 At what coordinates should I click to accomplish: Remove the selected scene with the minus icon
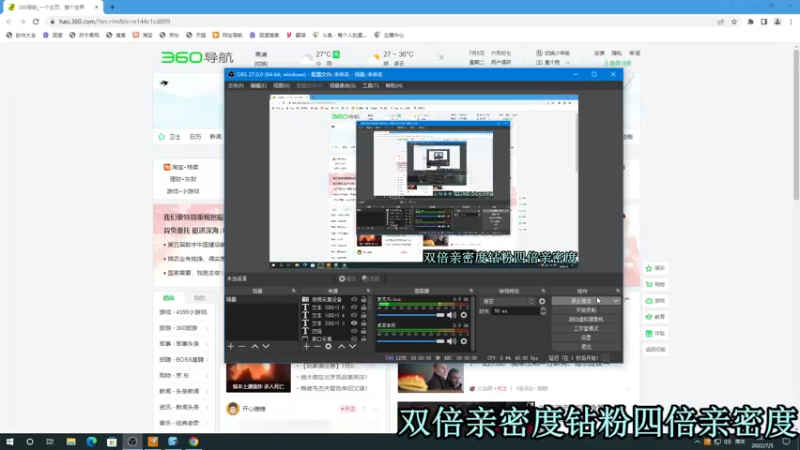point(242,346)
